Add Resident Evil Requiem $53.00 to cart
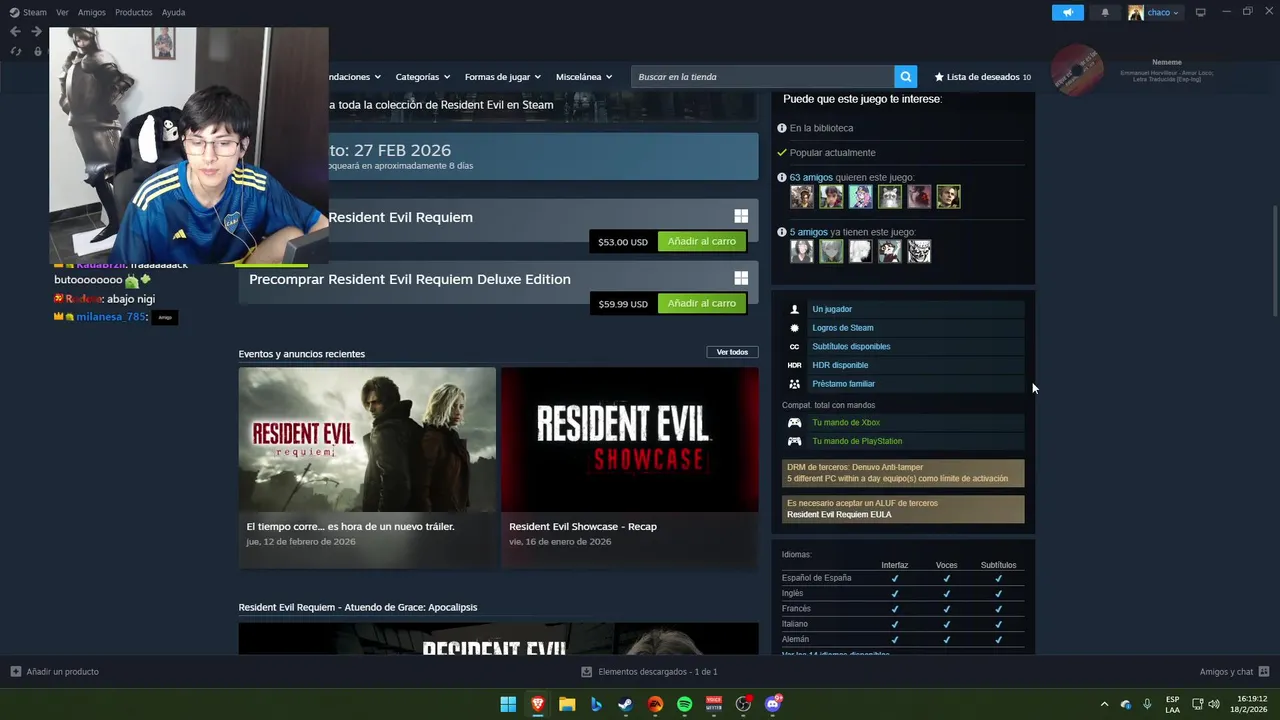This screenshot has height=720, width=1280. click(x=701, y=241)
